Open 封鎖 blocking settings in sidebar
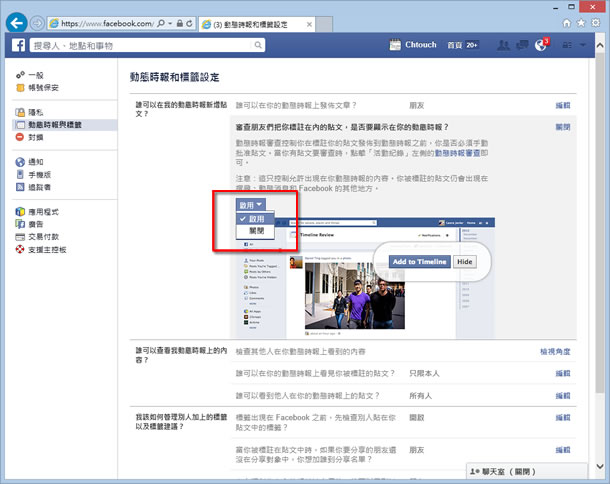Image resolution: width=610 pixels, height=484 pixels. coord(35,136)
